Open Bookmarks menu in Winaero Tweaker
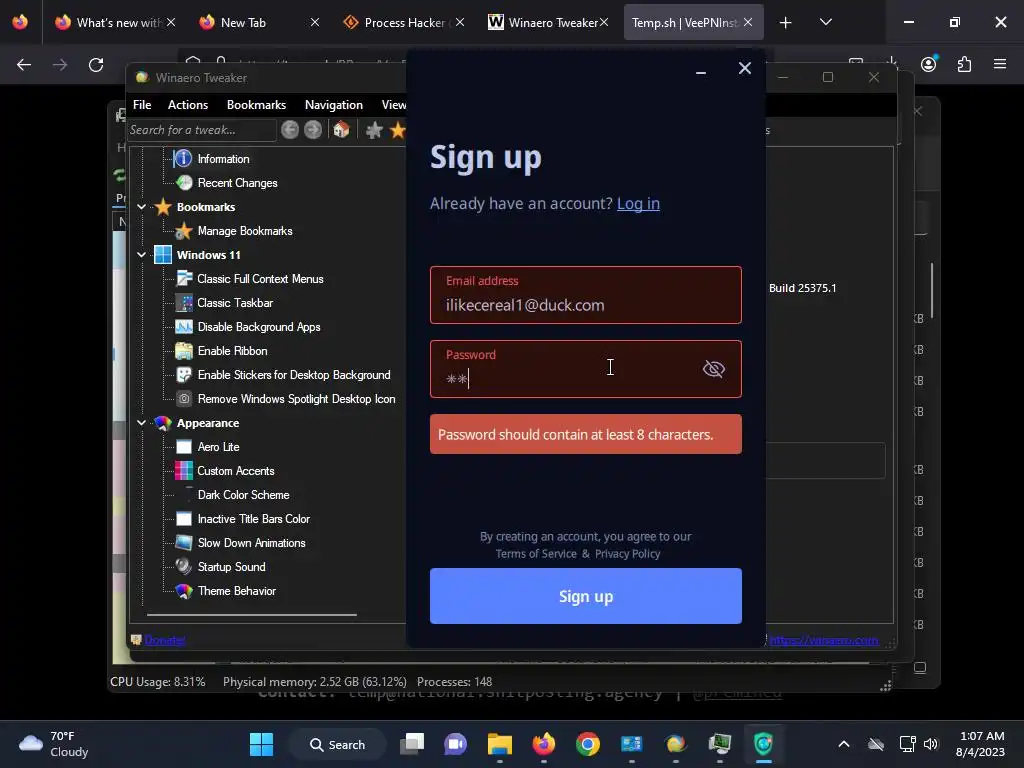This screenshot has width=1024, height=768. 256,105
